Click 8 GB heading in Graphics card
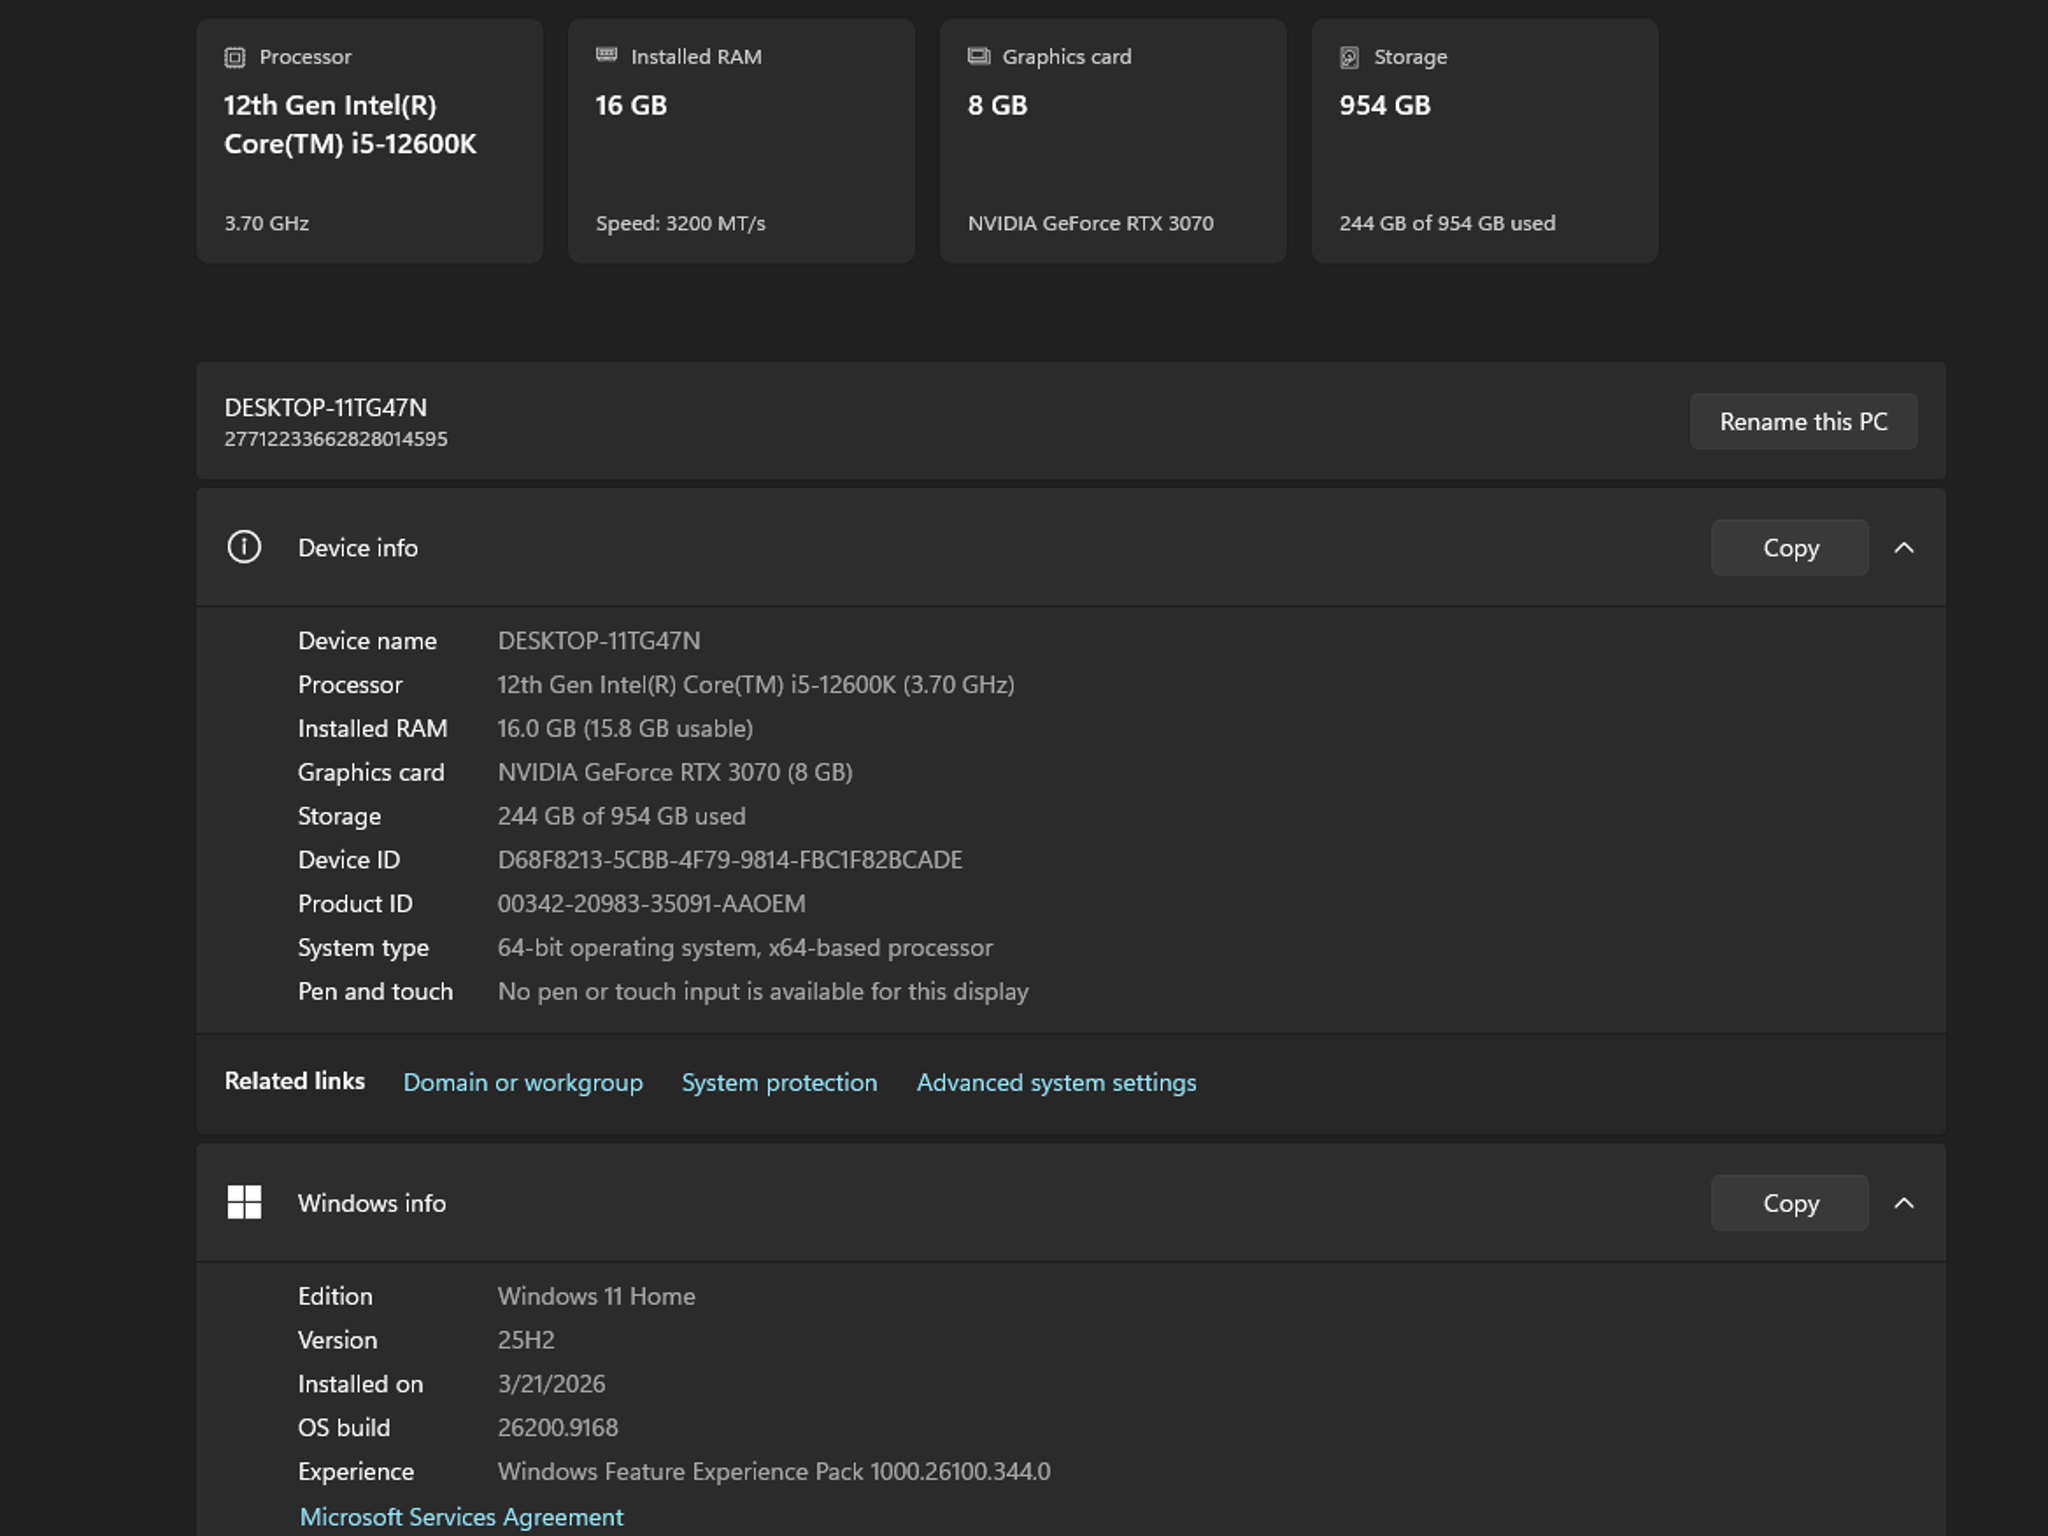Image resolution: width=2048 pixels, height=1536 pixels. pos(997,105)
